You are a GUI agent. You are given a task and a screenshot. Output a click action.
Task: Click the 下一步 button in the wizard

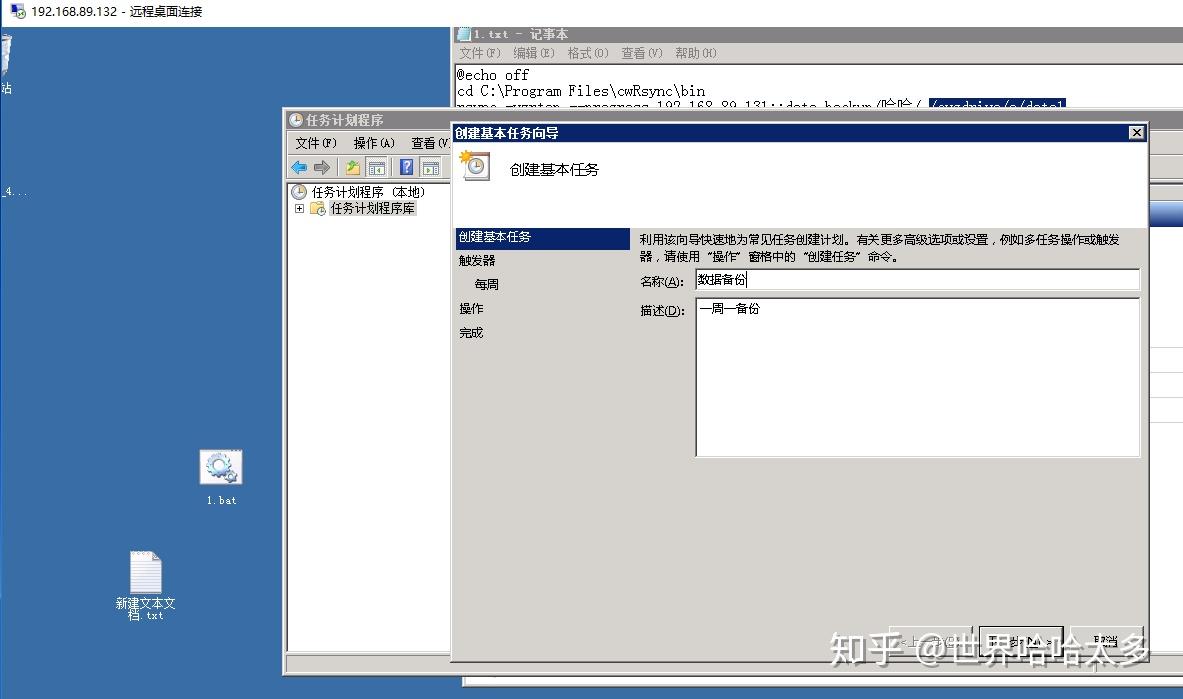[x=1020, y=640]
